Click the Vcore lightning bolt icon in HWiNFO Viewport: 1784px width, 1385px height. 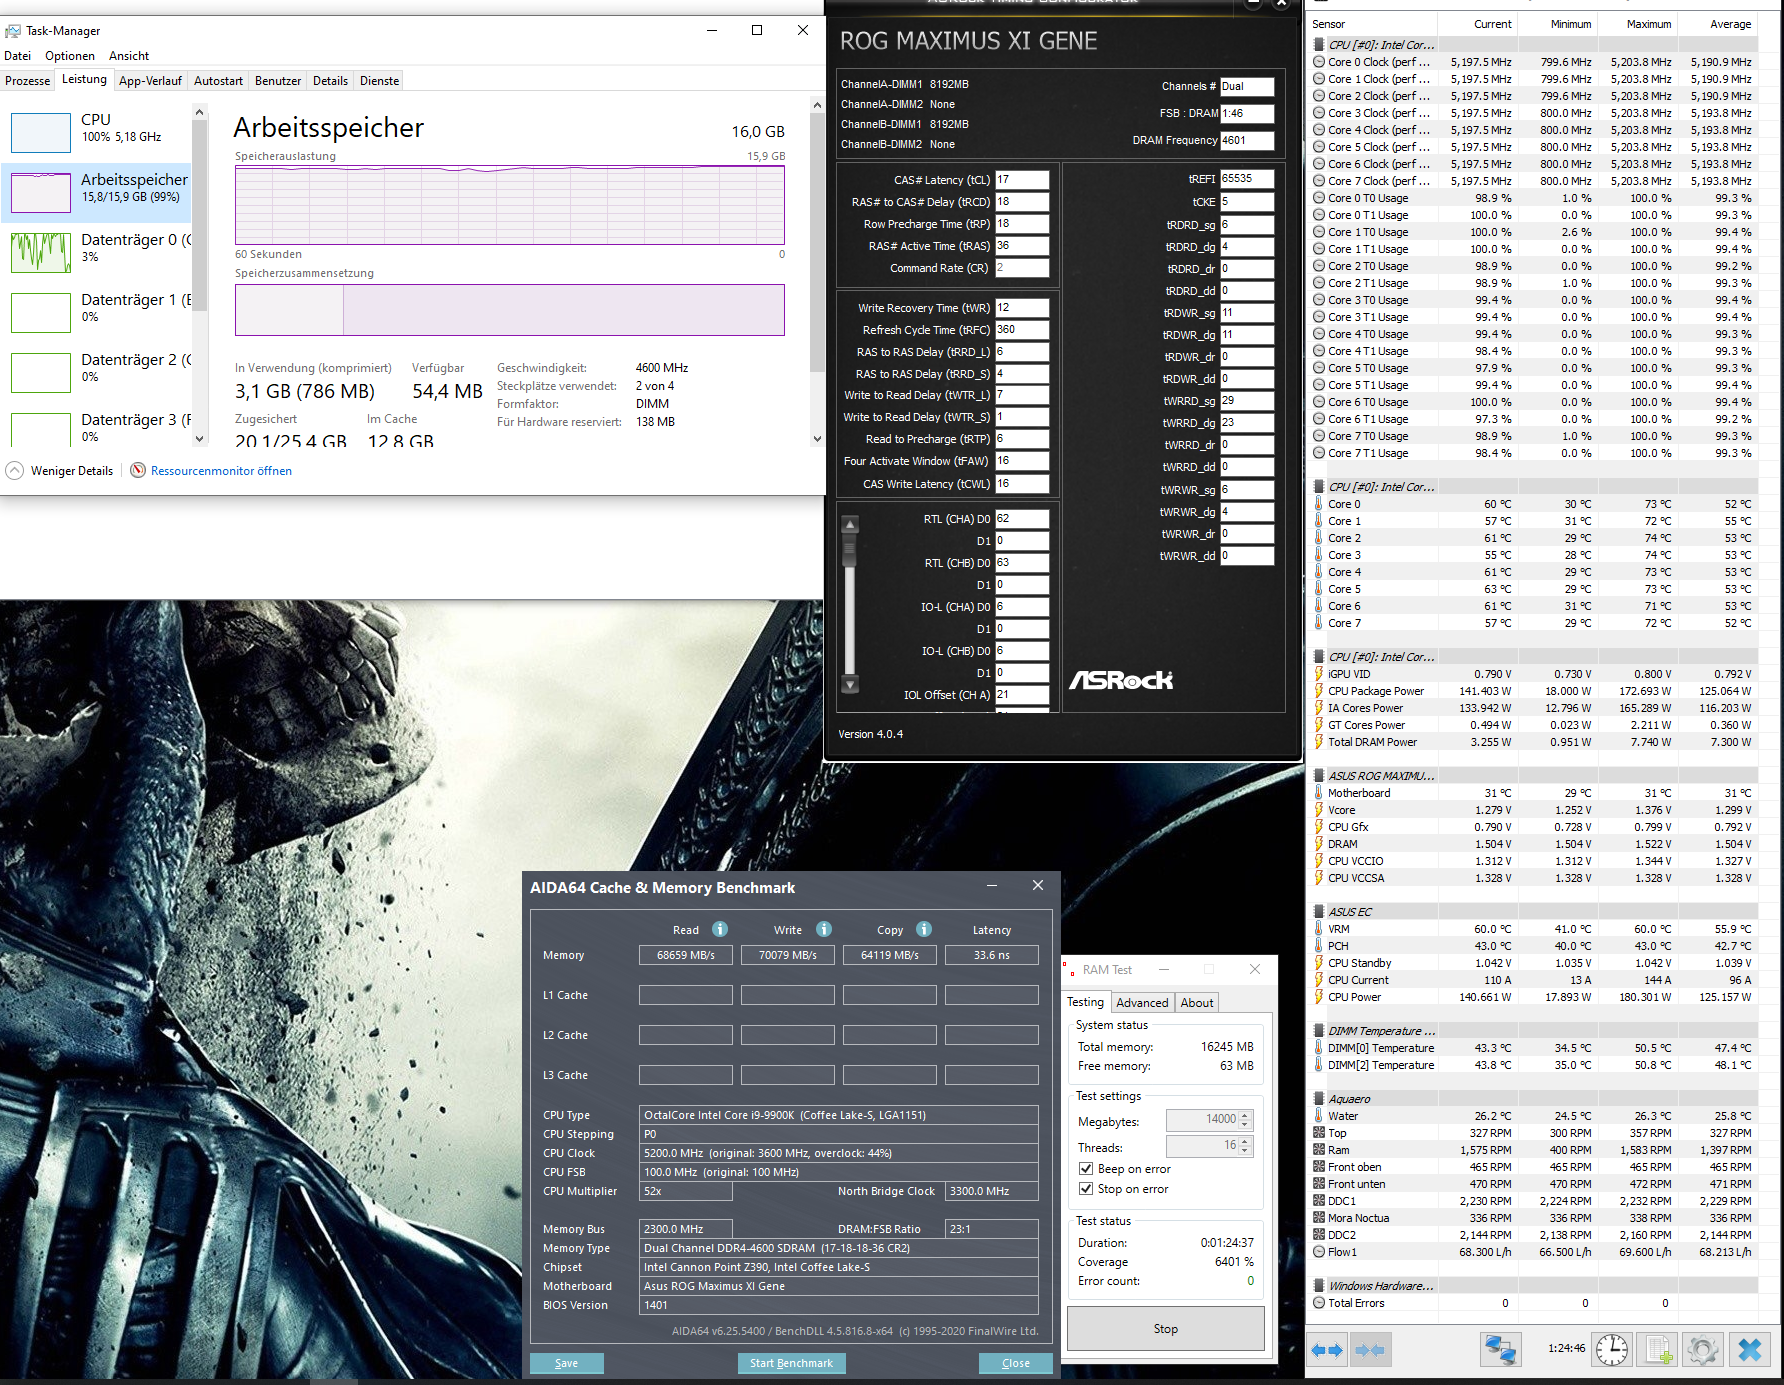click(x=1319, y=810)
